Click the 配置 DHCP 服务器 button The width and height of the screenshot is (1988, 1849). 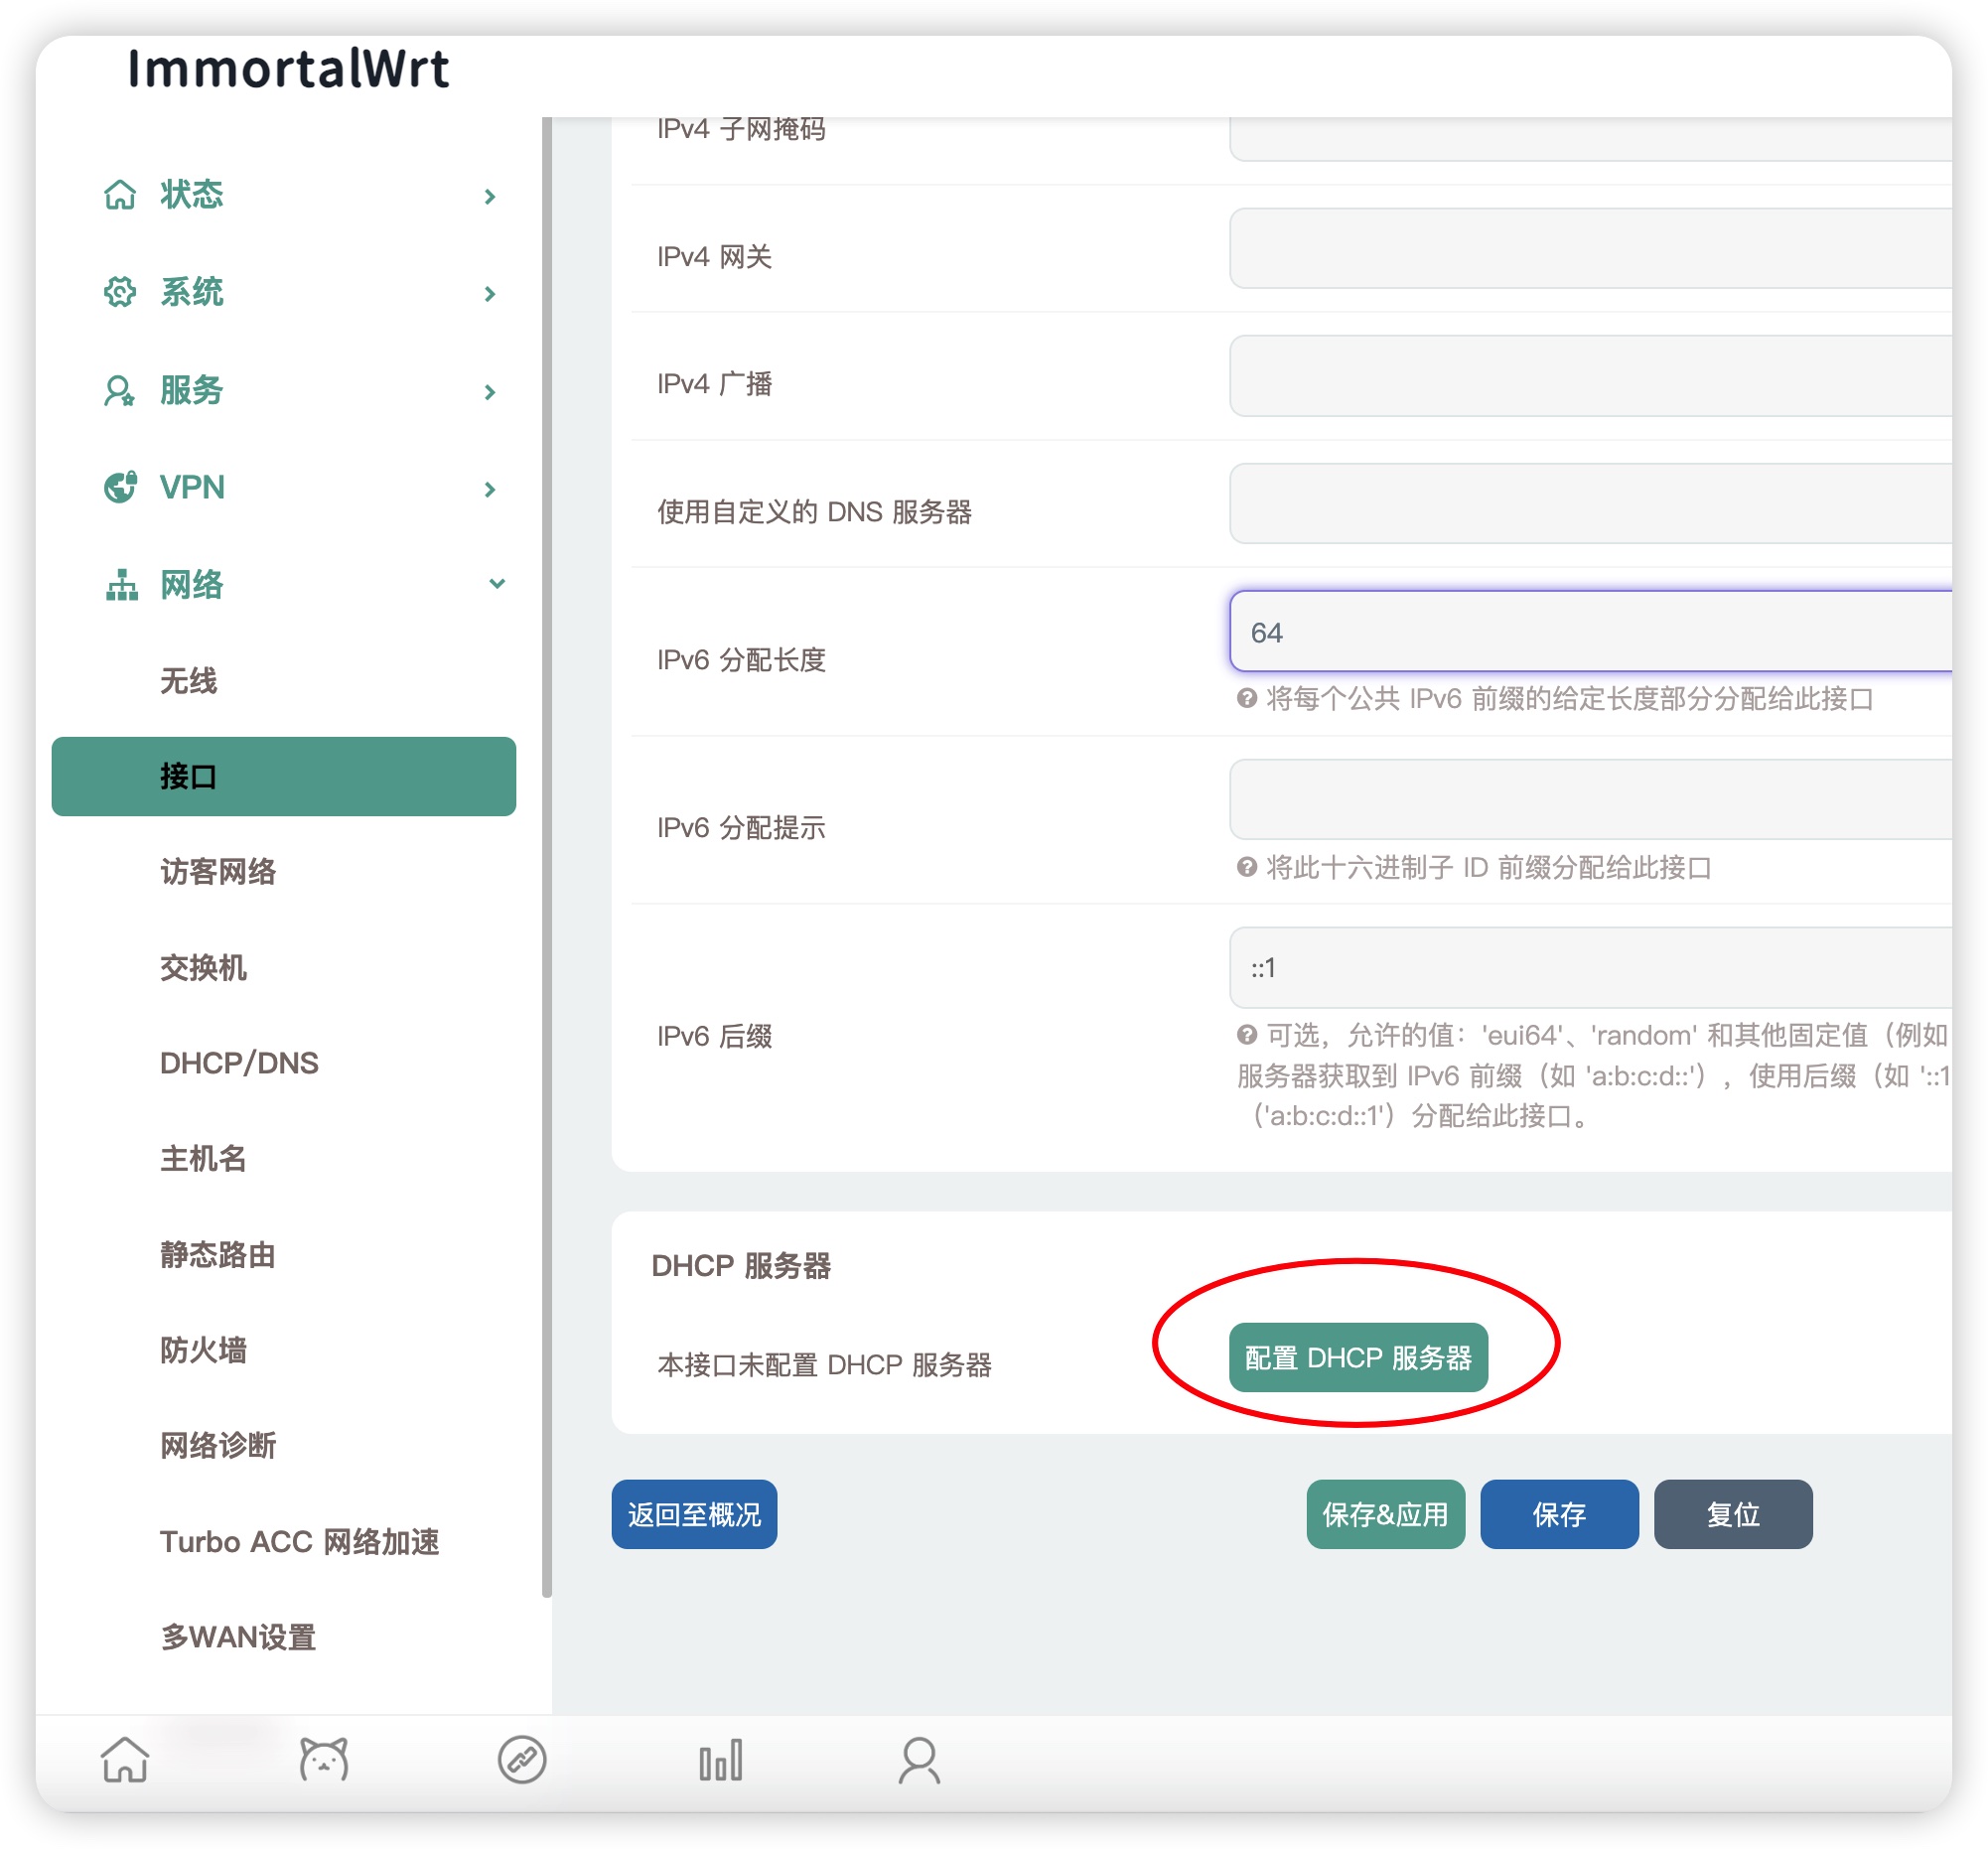click(x=1358, y=1357)
